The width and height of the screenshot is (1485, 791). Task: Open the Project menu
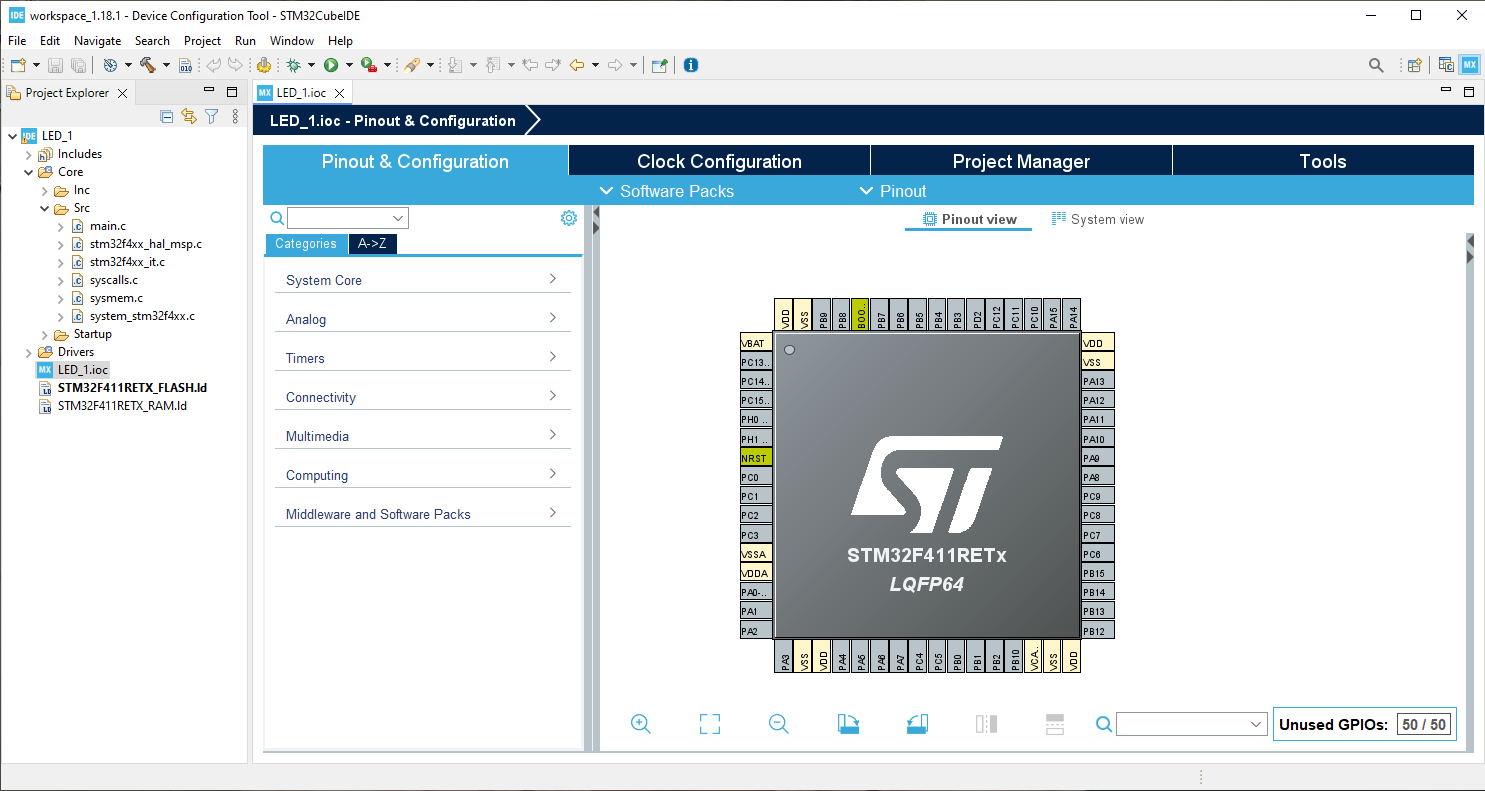[x=202, y=41]
